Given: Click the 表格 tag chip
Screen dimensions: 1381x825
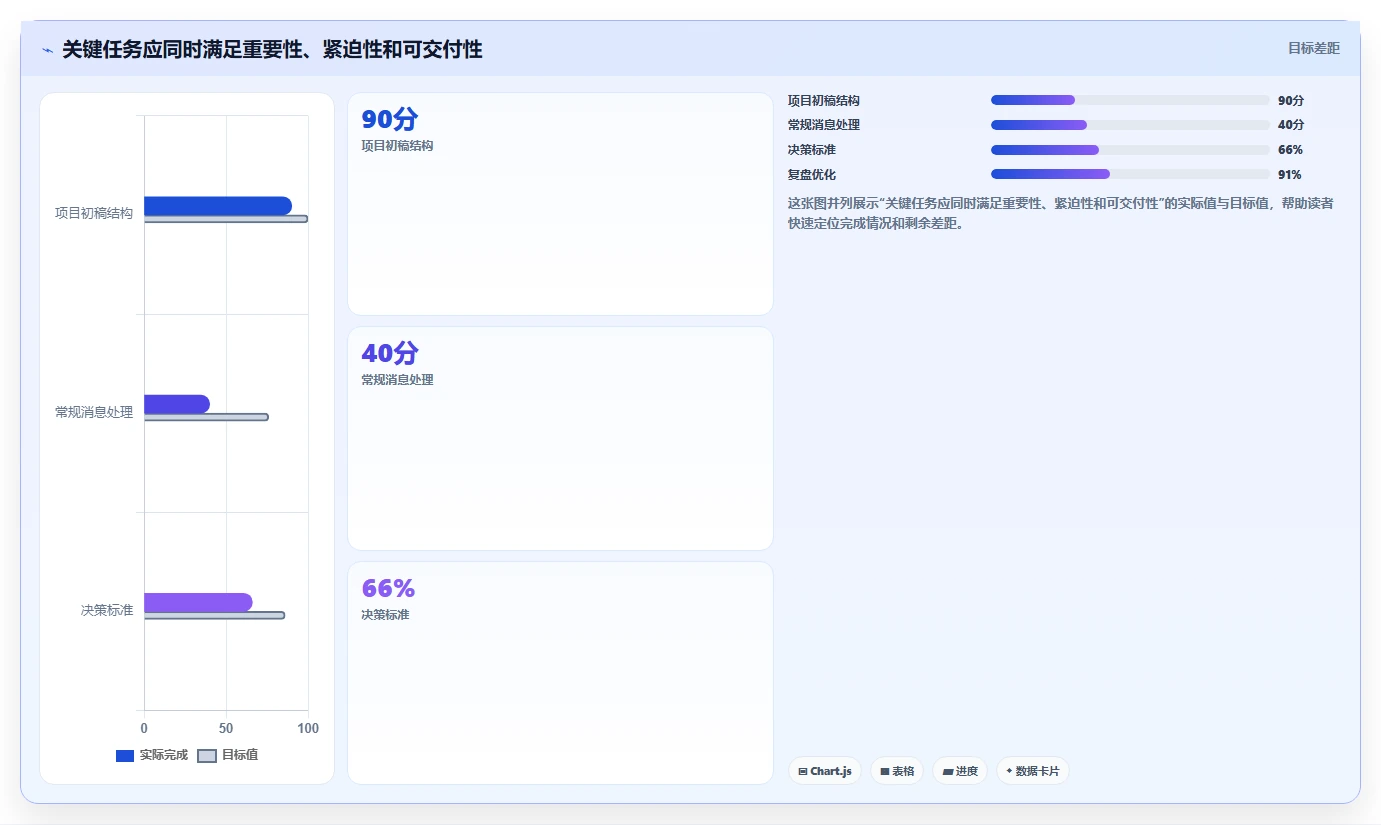Looking at the screenshot, I should click(897, 771).
